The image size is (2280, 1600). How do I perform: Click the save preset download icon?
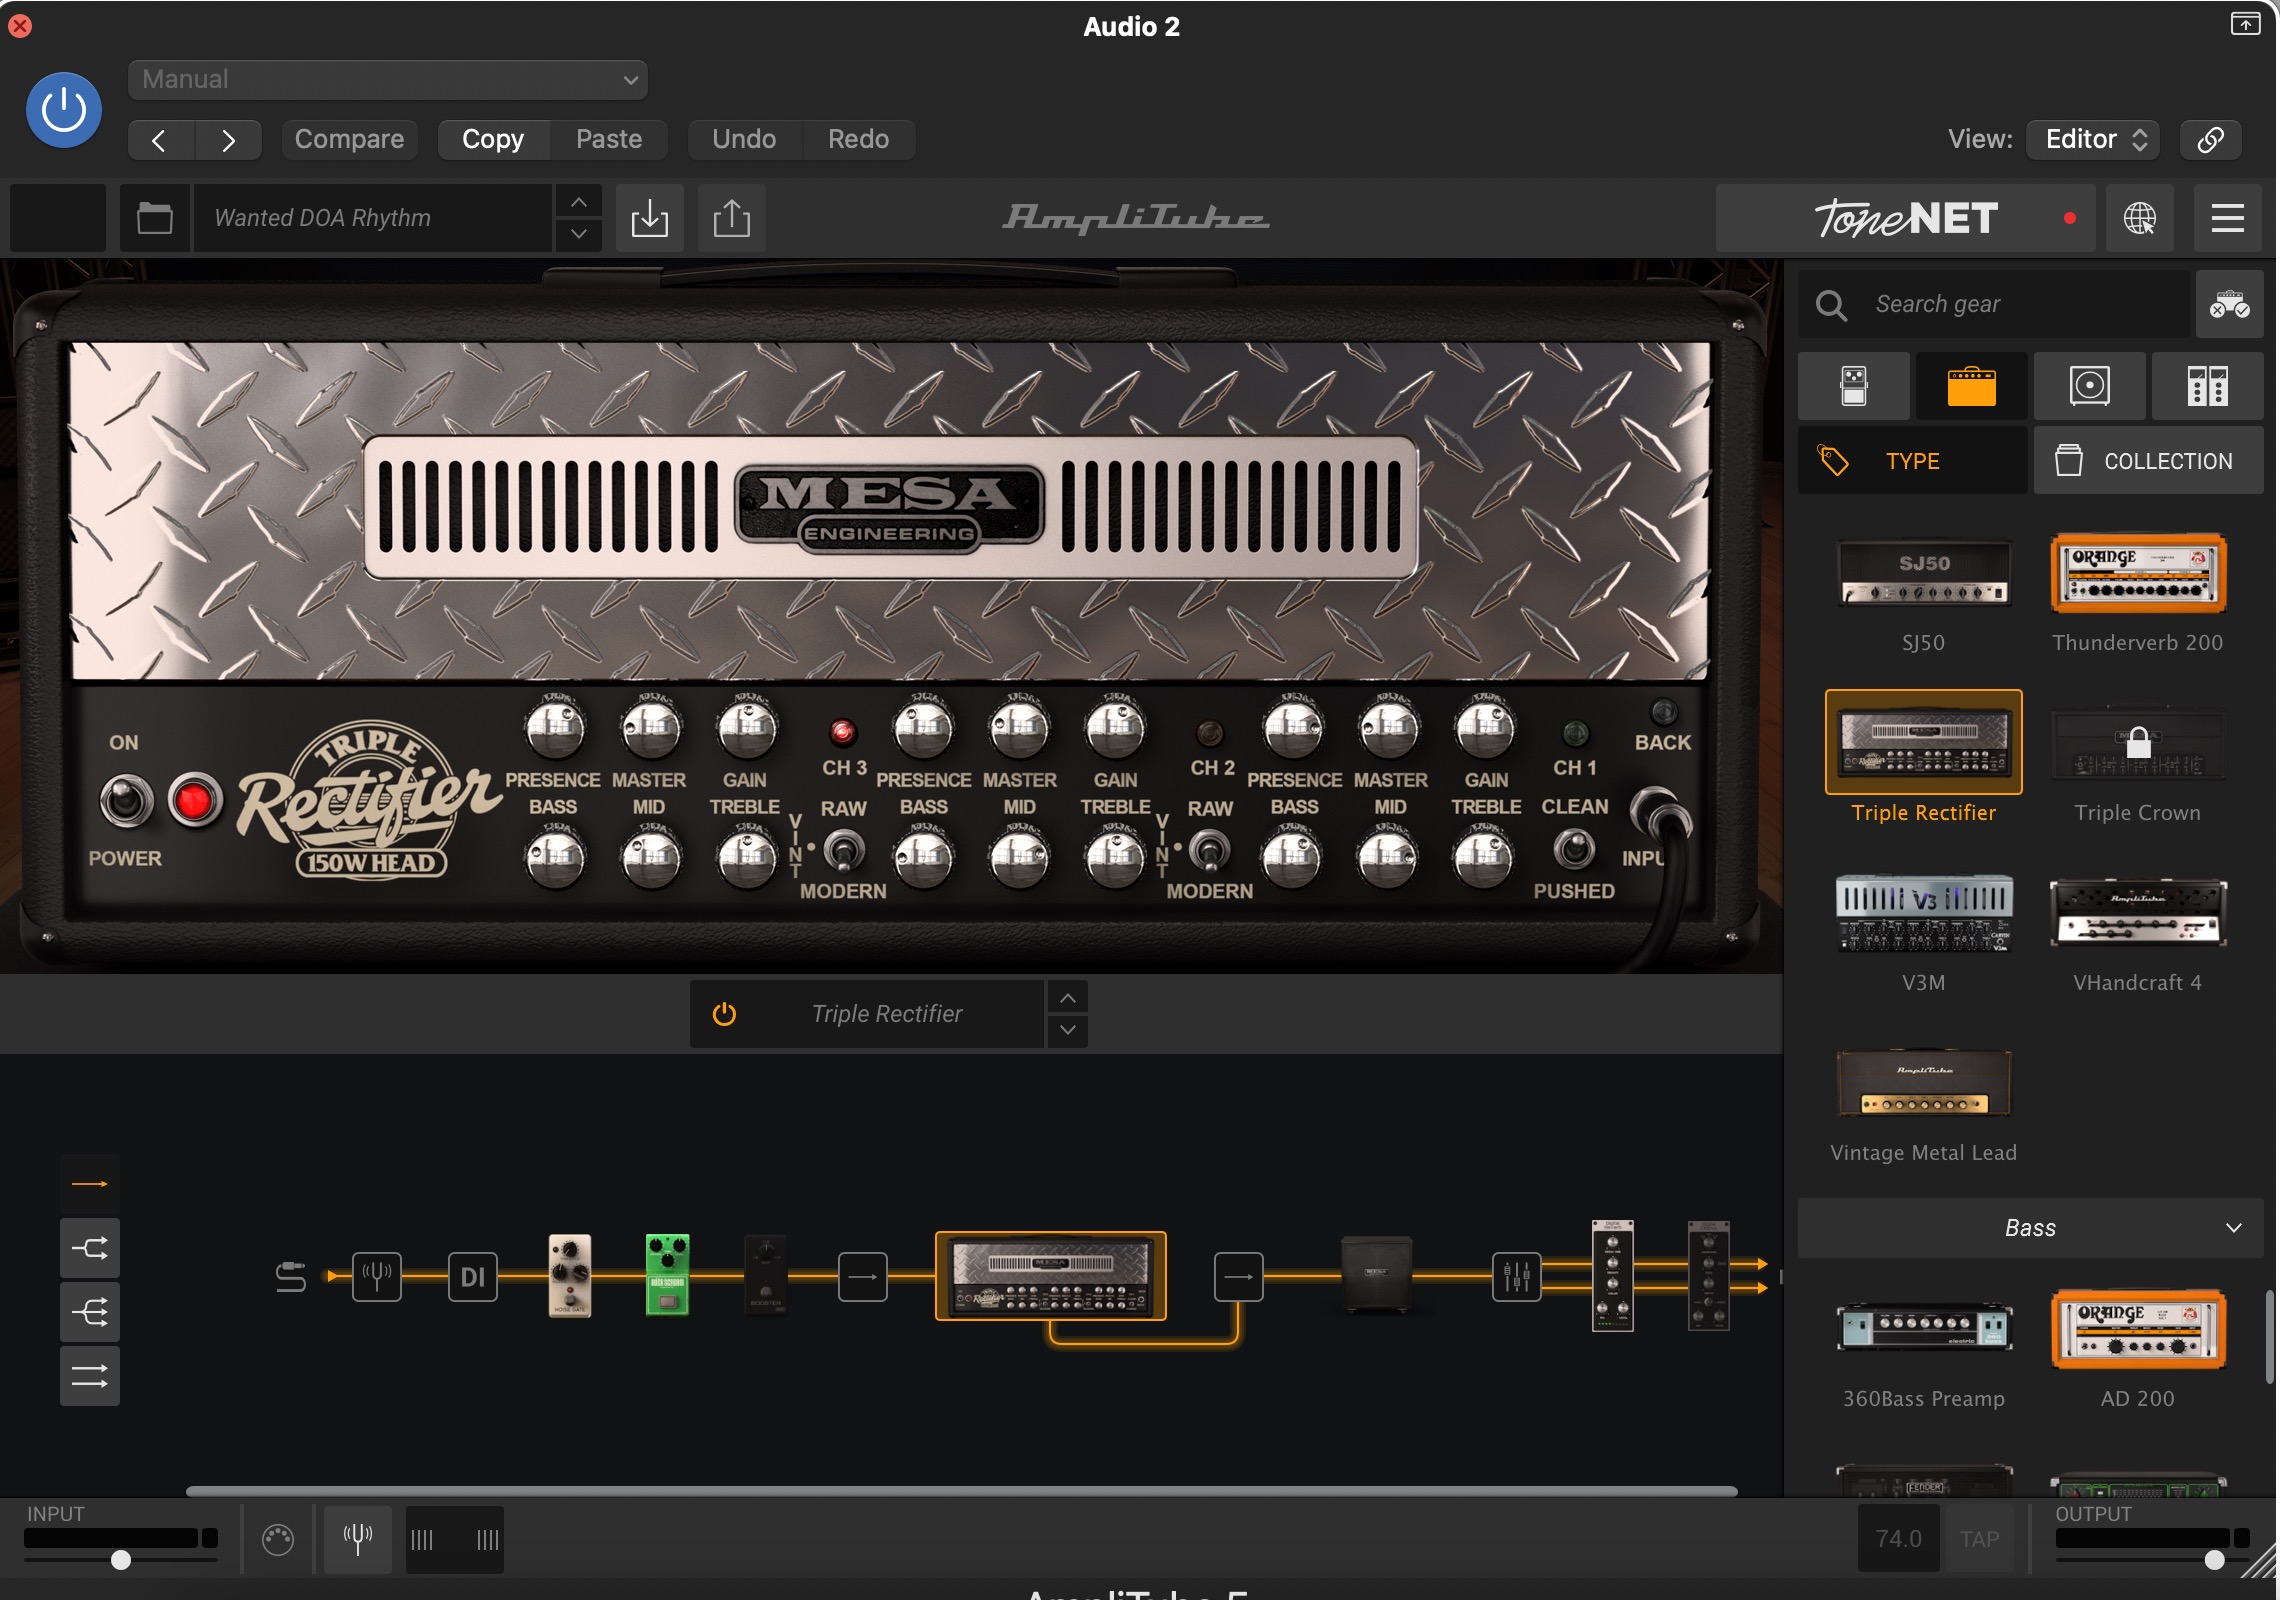[650, 218]
